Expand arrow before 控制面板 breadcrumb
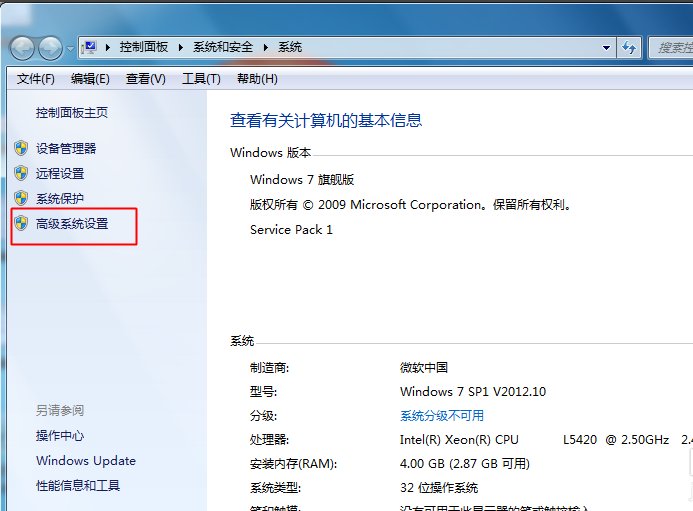 click(107, 47)
